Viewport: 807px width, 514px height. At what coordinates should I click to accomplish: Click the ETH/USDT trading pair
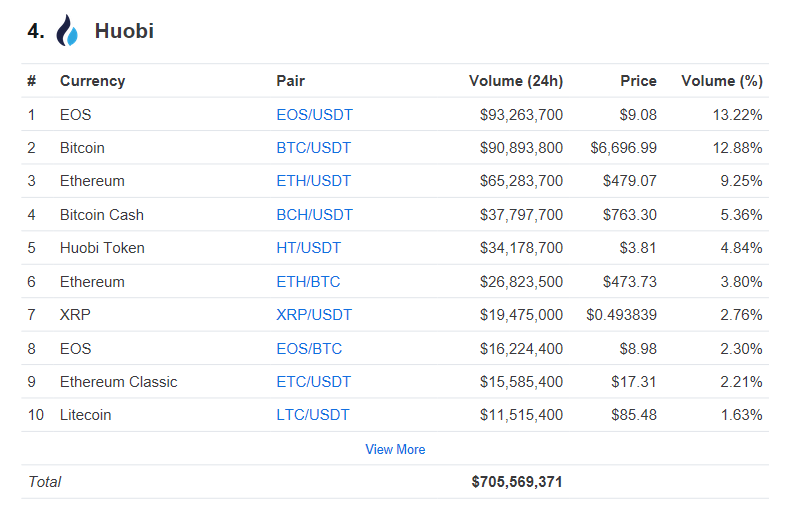click(x=314, y=181)
